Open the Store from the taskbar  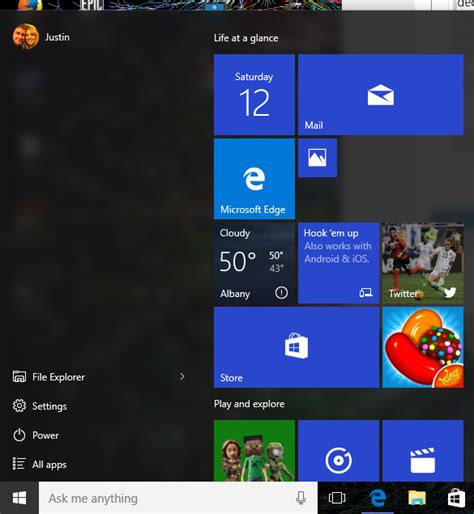tap(456, 498)
